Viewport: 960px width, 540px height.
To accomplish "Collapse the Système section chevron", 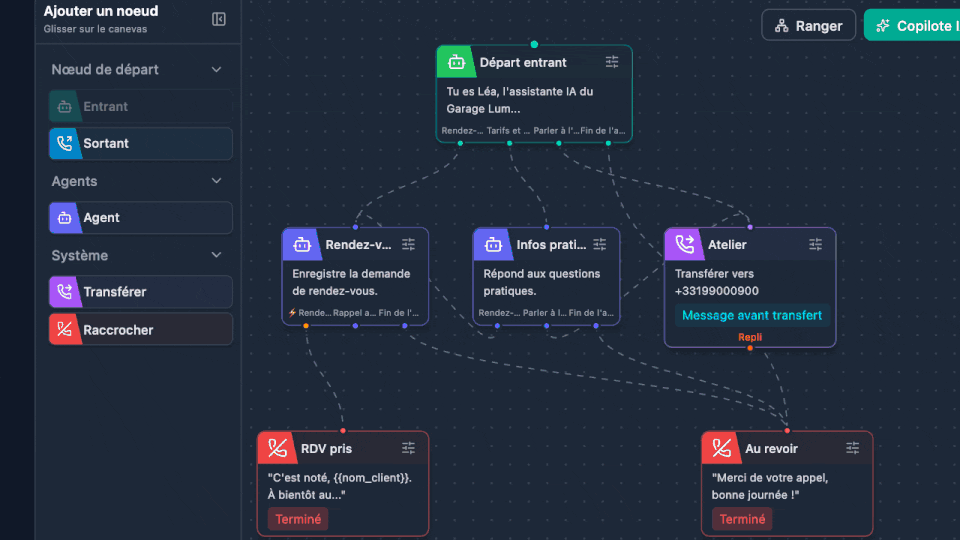I will click(216, 255).
